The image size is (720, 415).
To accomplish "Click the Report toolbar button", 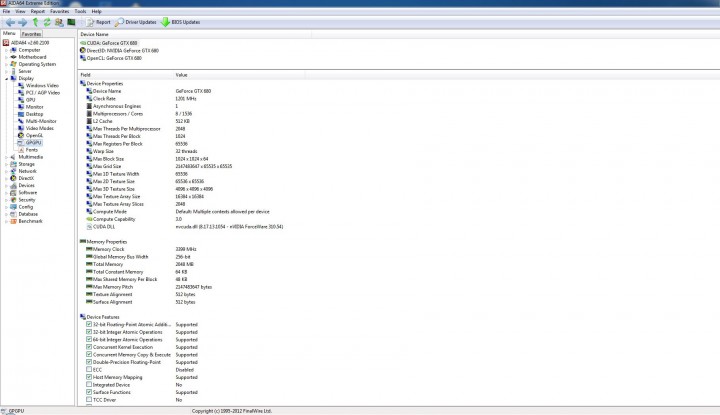I will pos(98,22).
